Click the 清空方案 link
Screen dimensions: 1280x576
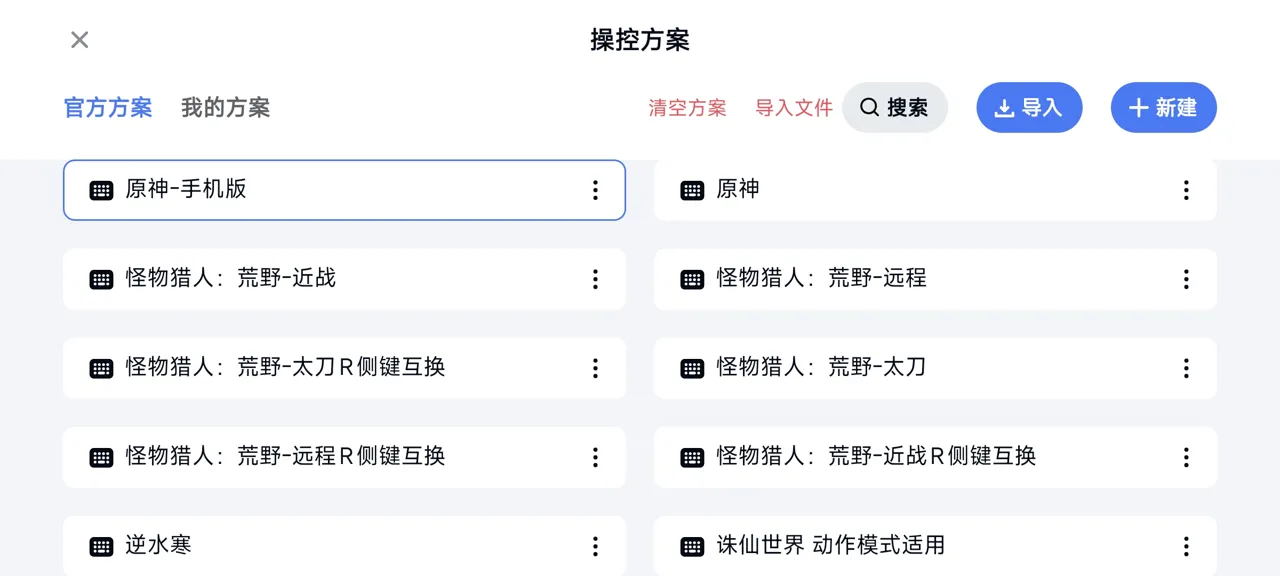pyautogui.click(x=688, y=107)
